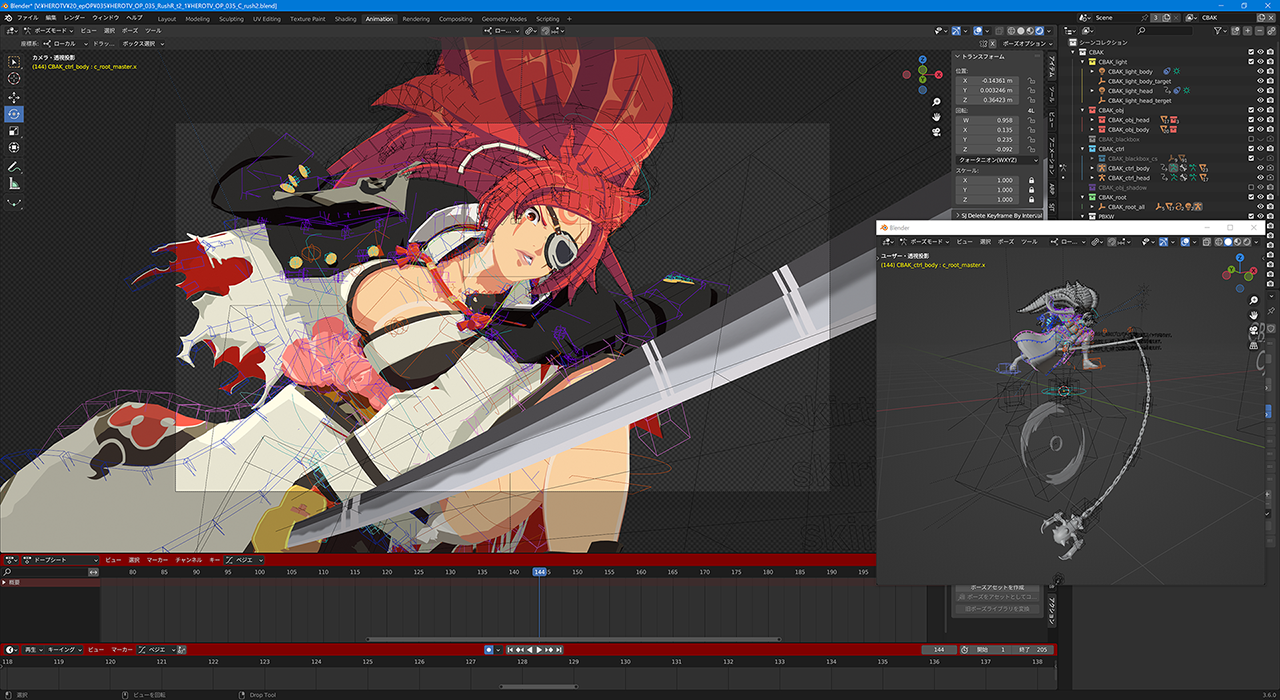
Task: Pick the Scale tool in left toolbar
Action: (x=14, y=131)
